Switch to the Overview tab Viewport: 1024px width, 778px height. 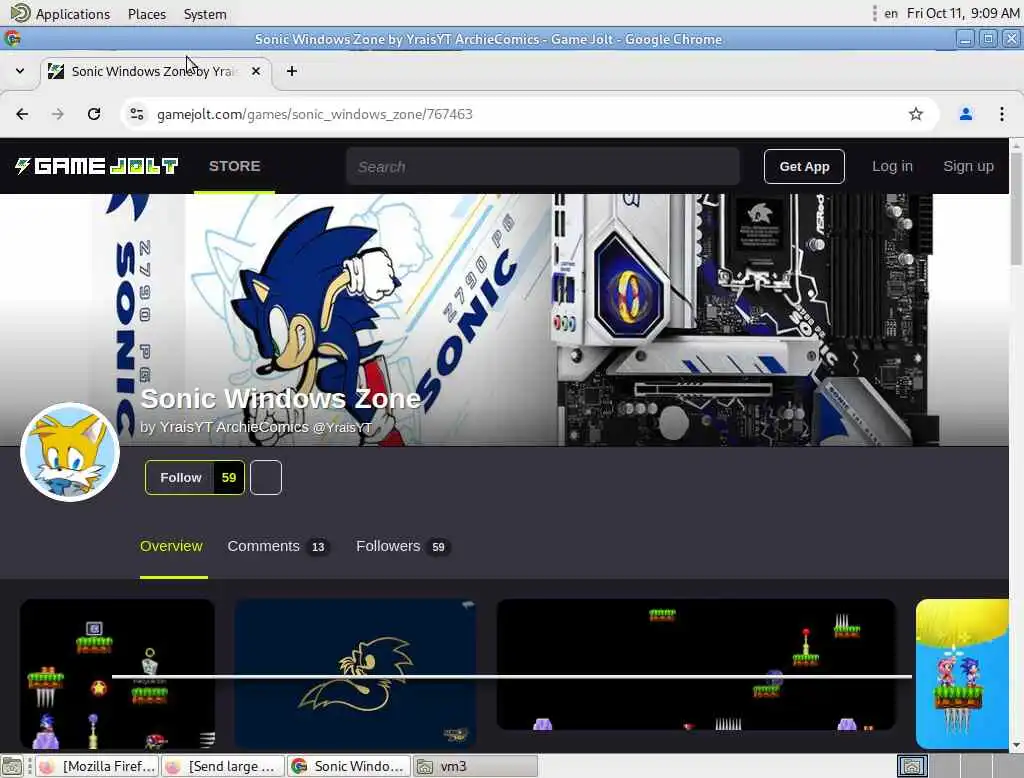172,546
